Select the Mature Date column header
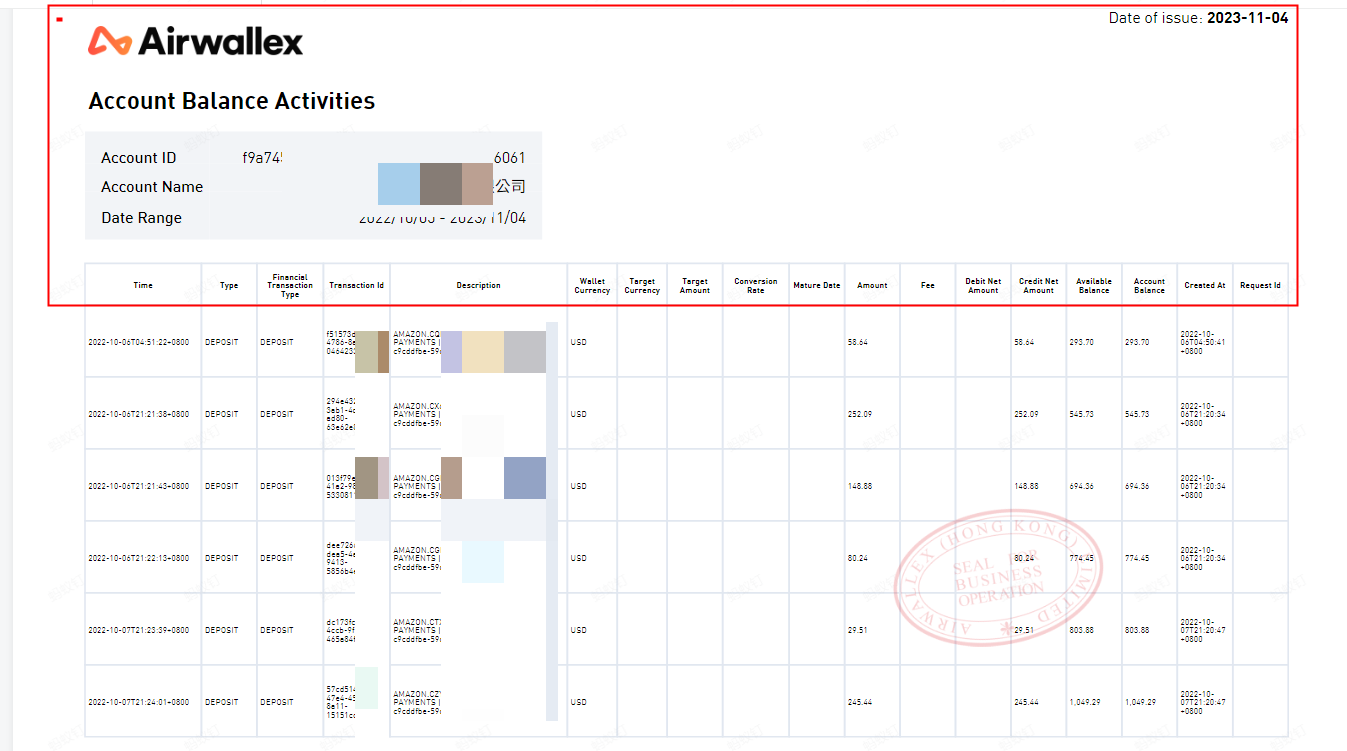This screenshot has width=1347, height=751. 816,285
